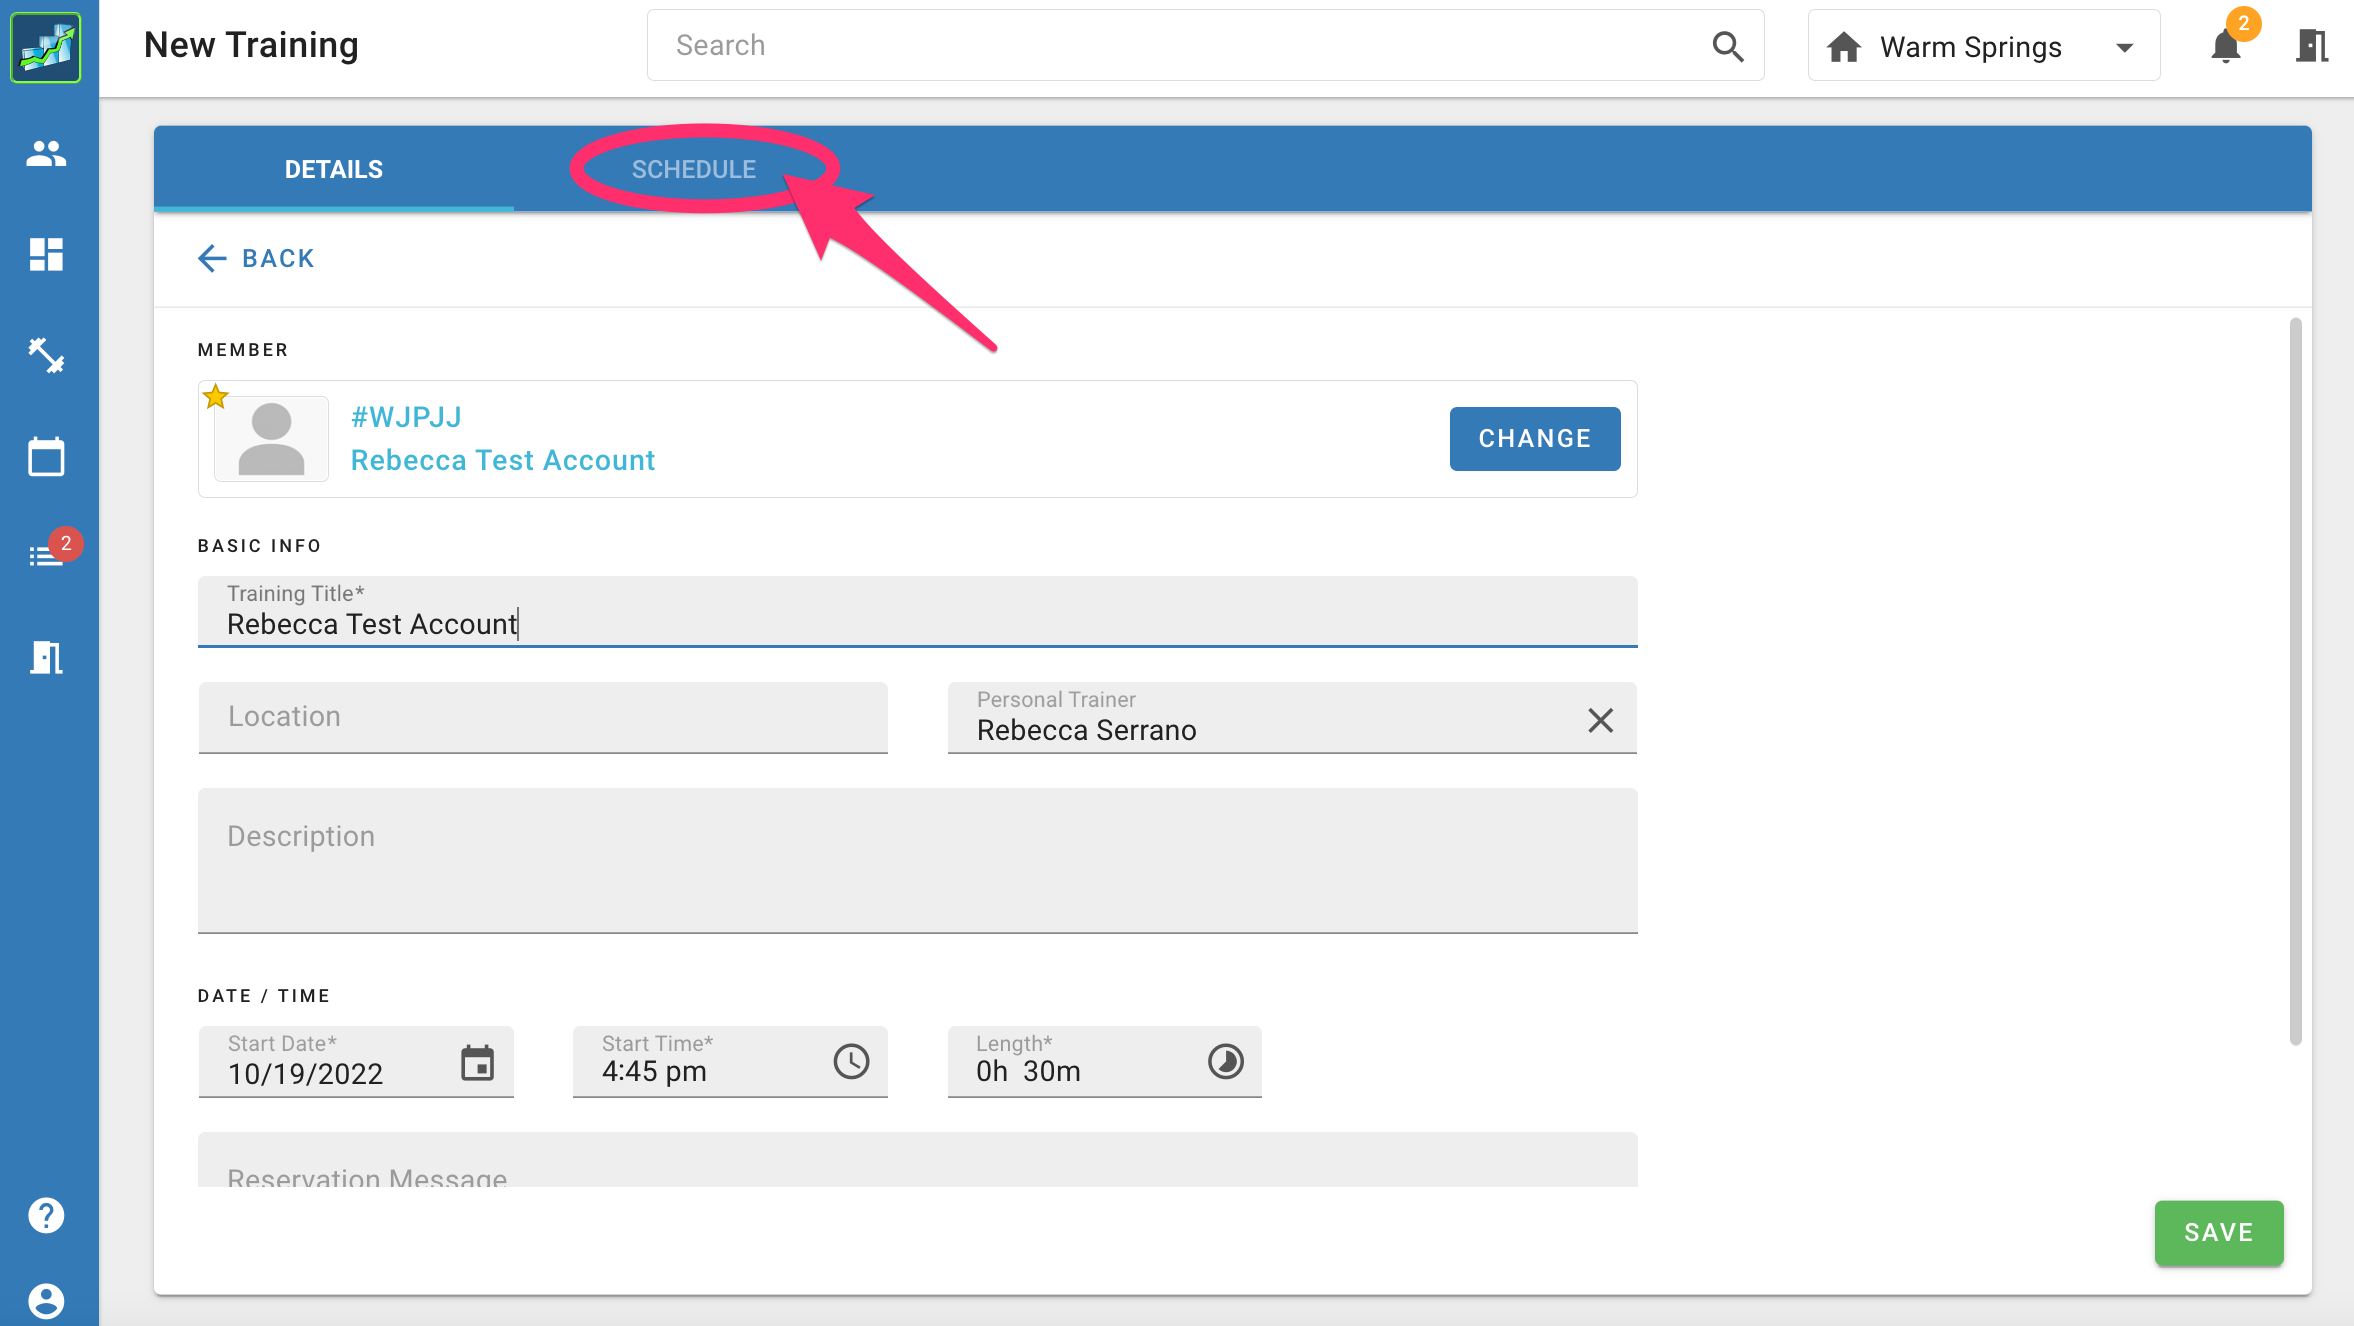Open the members icon in sidebar
2354x1326 pixels.
pos(46,153)
